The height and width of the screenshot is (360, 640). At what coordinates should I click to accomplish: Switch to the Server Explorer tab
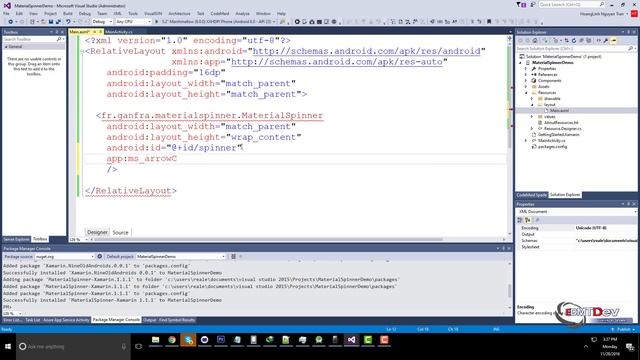[x=16, y=239]
